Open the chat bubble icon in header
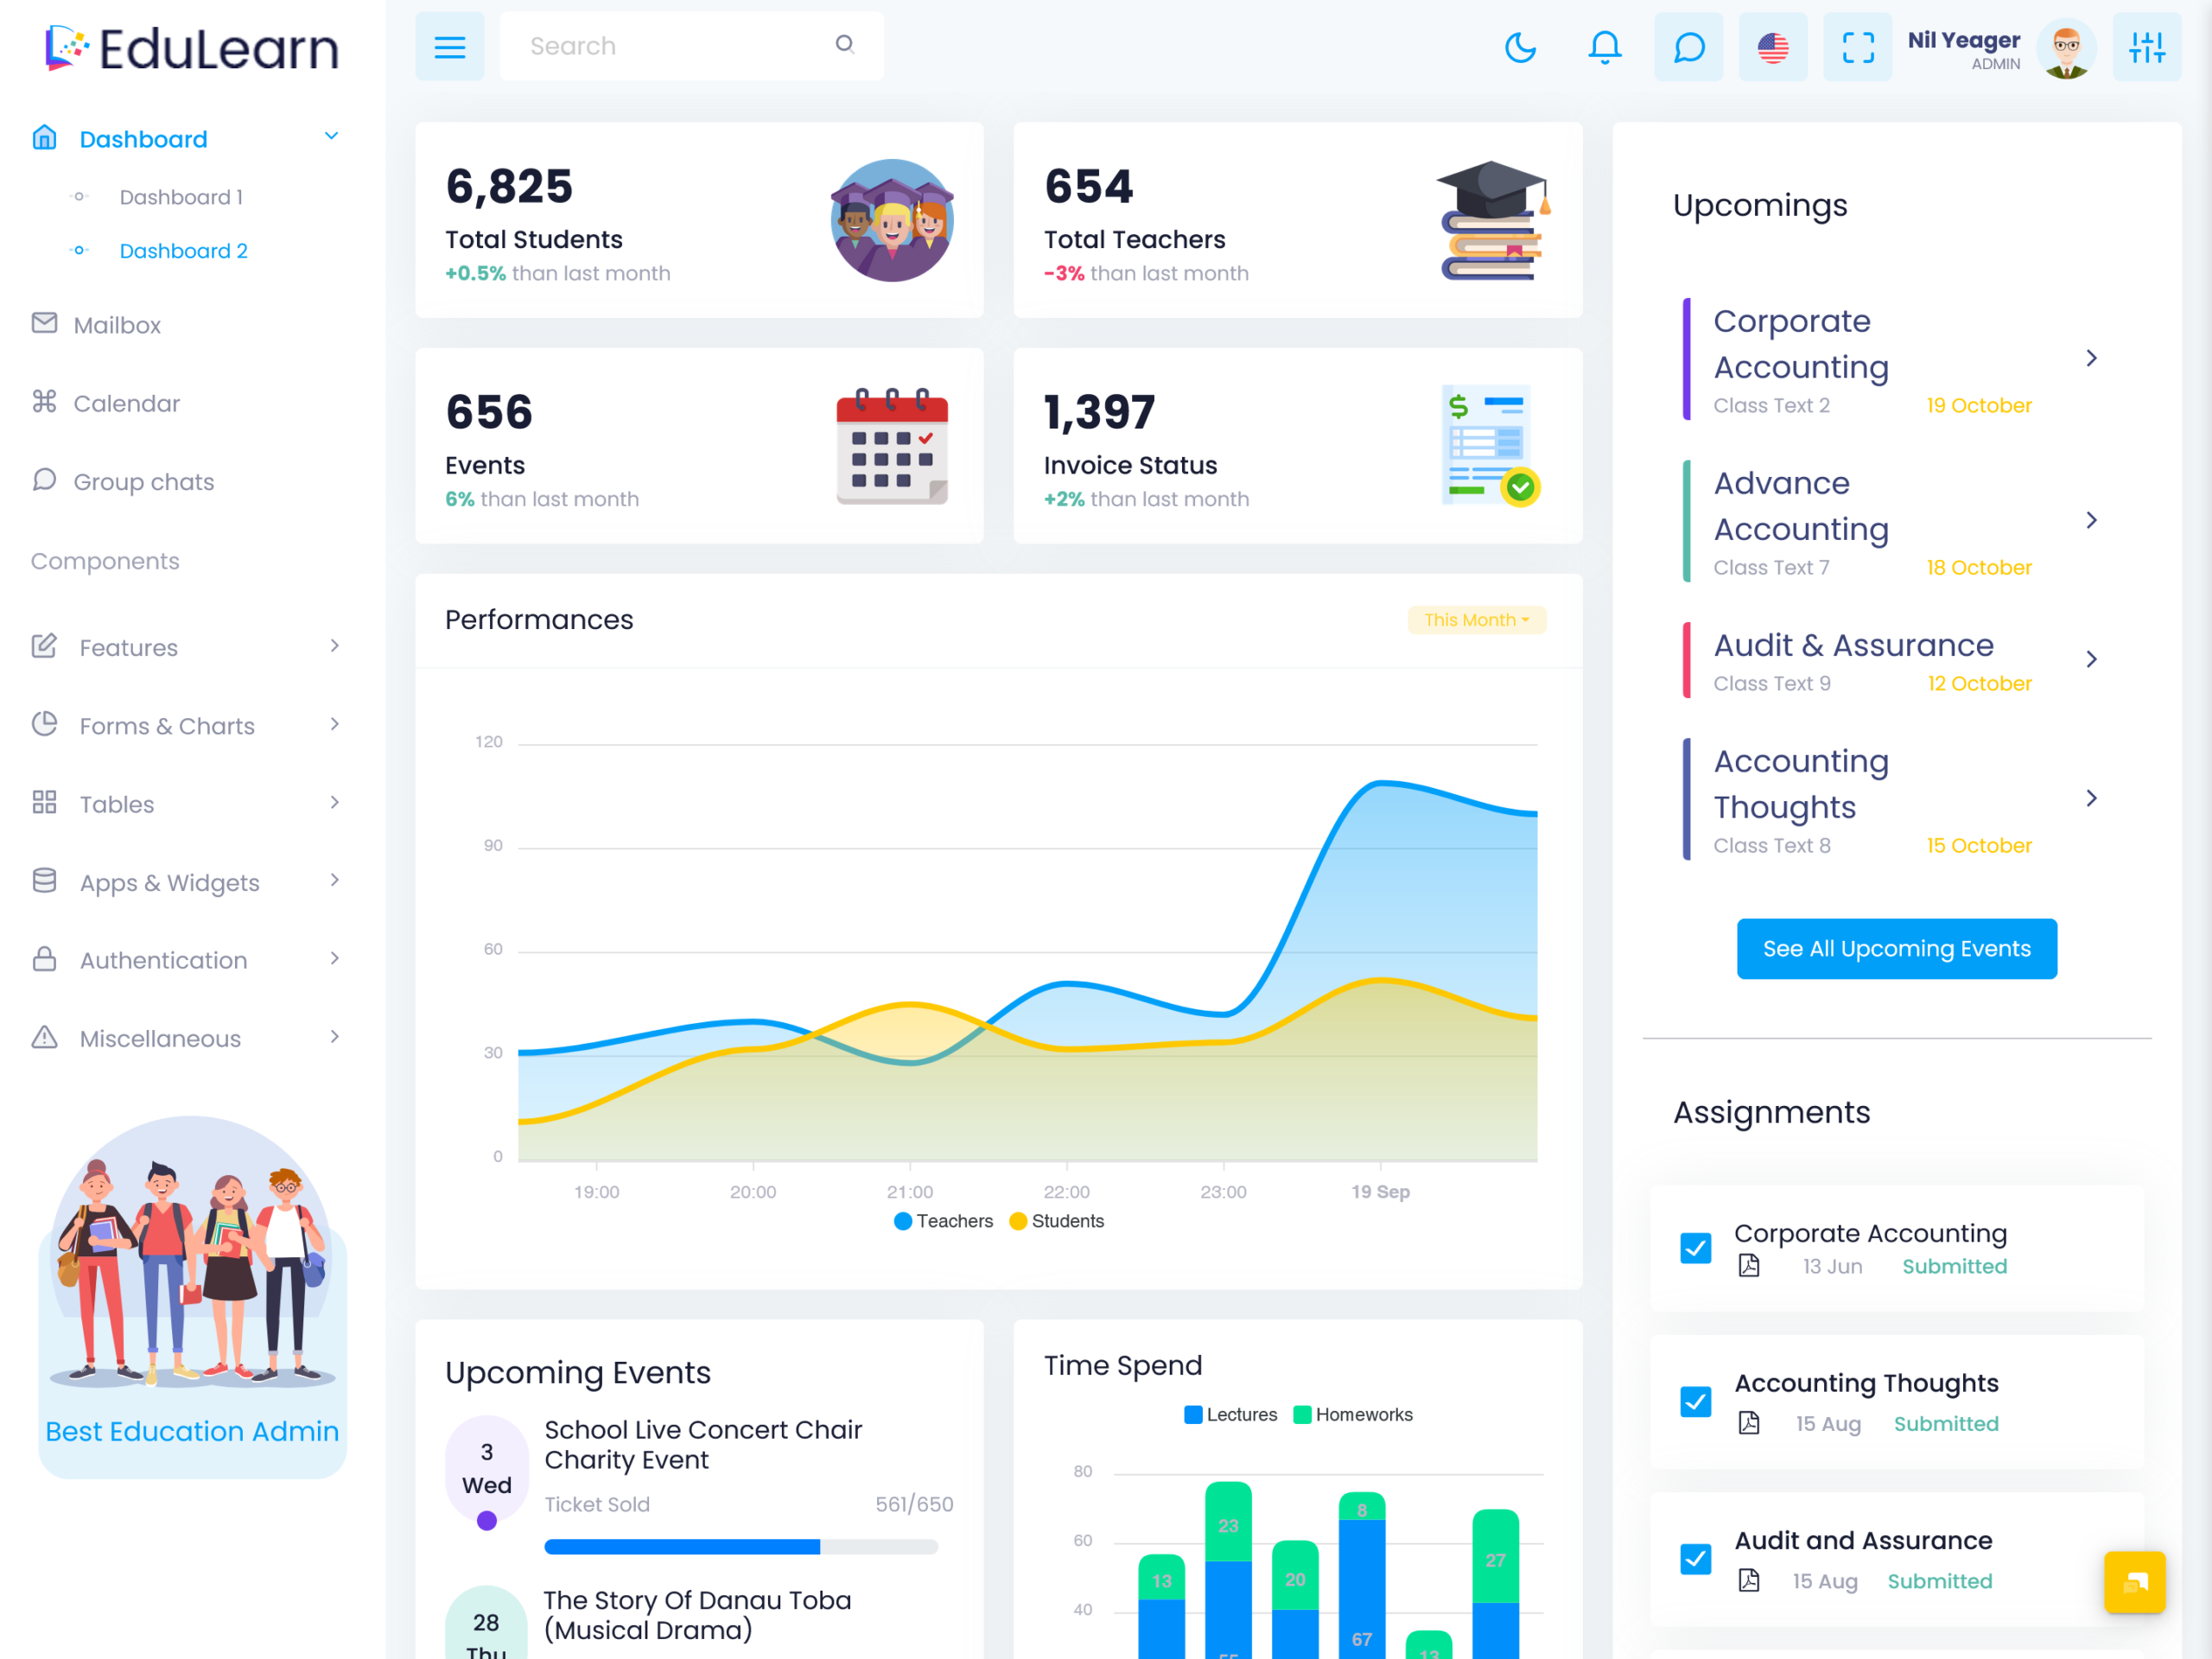Image resolution: width=2212 pixels, height=1659 pixels. (1689, 47)
